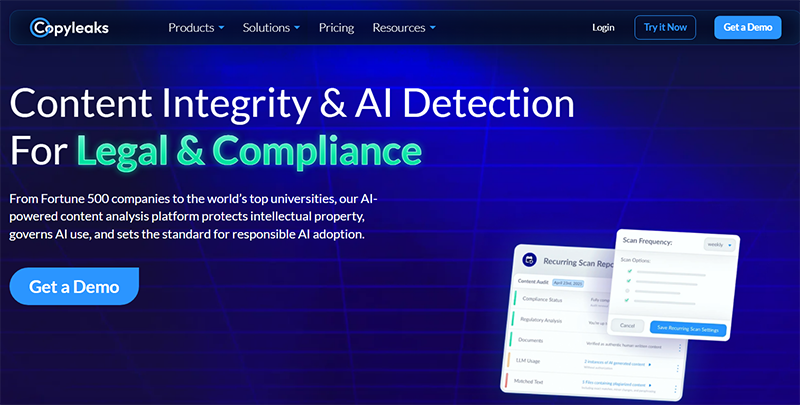Click the large Get a Demo hero button
This screenshot has height=405, width=800.
[x=74, y=286]
